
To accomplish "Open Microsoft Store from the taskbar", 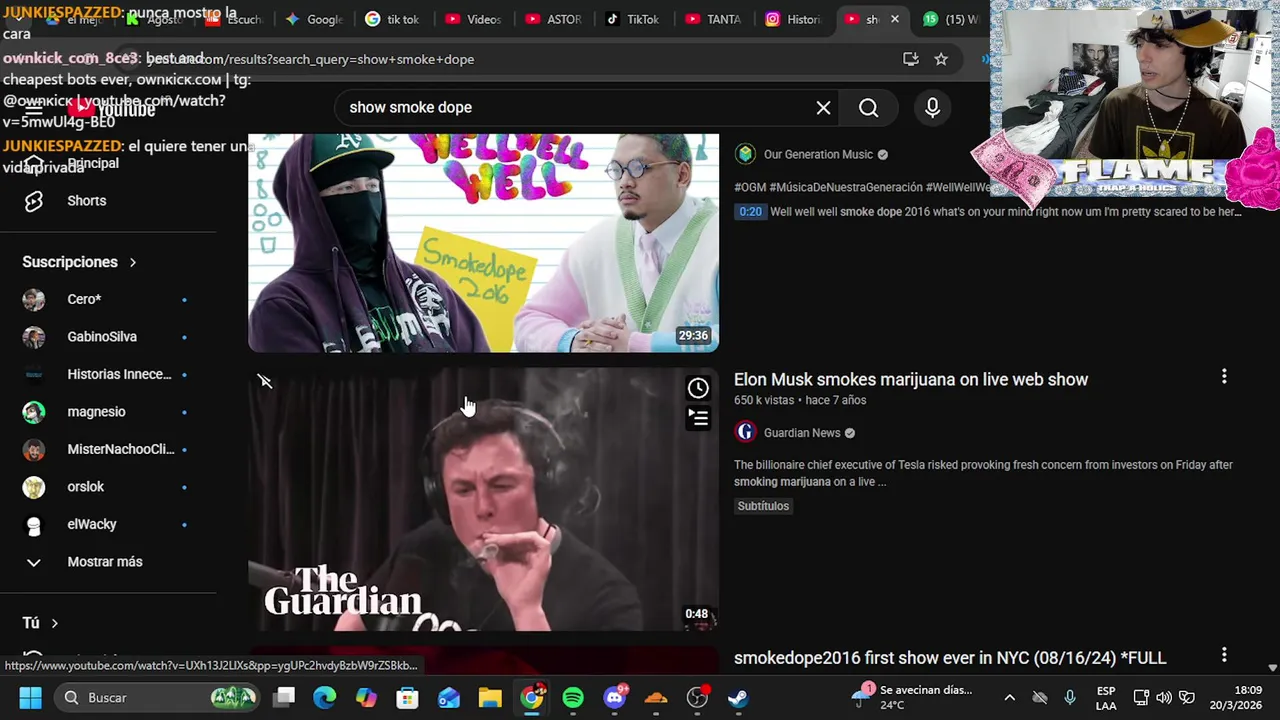I will tap(407, 697).
